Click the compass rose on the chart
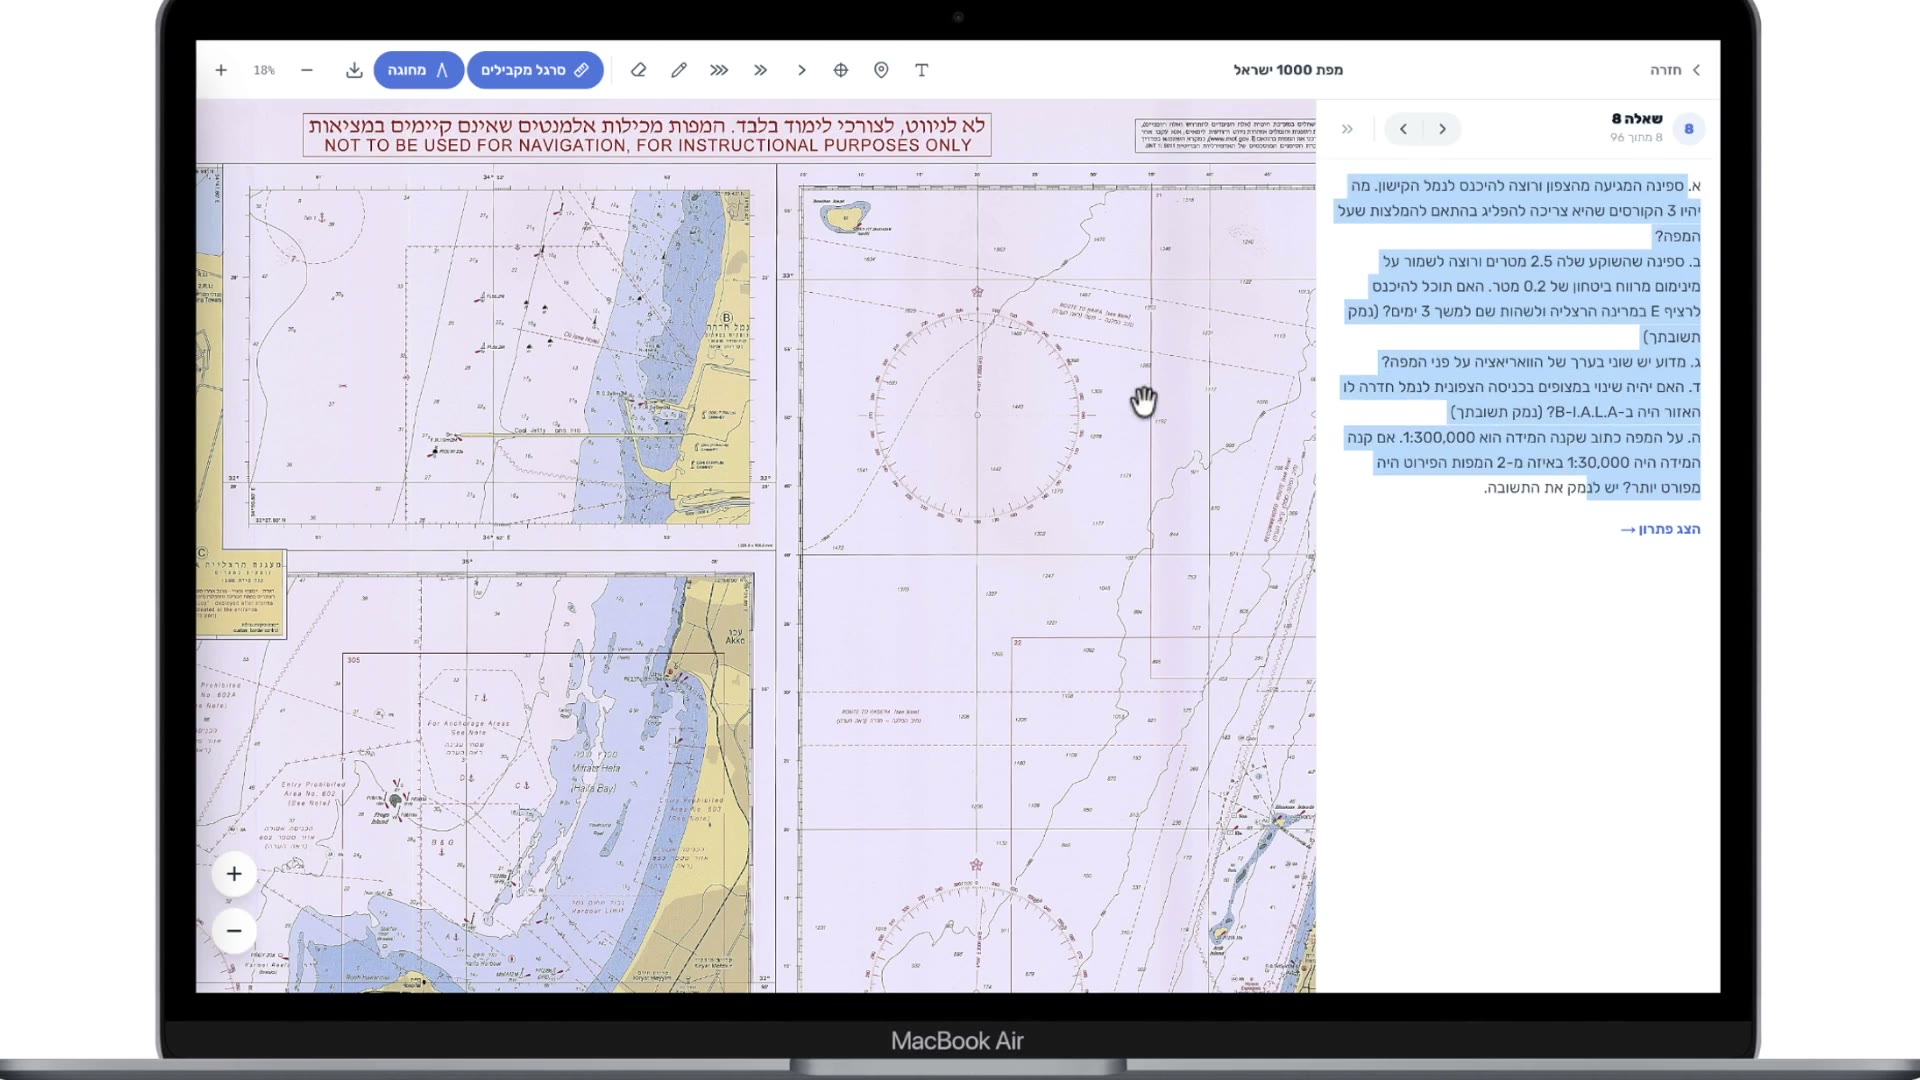1920x1080 pixels. point(977,414)
